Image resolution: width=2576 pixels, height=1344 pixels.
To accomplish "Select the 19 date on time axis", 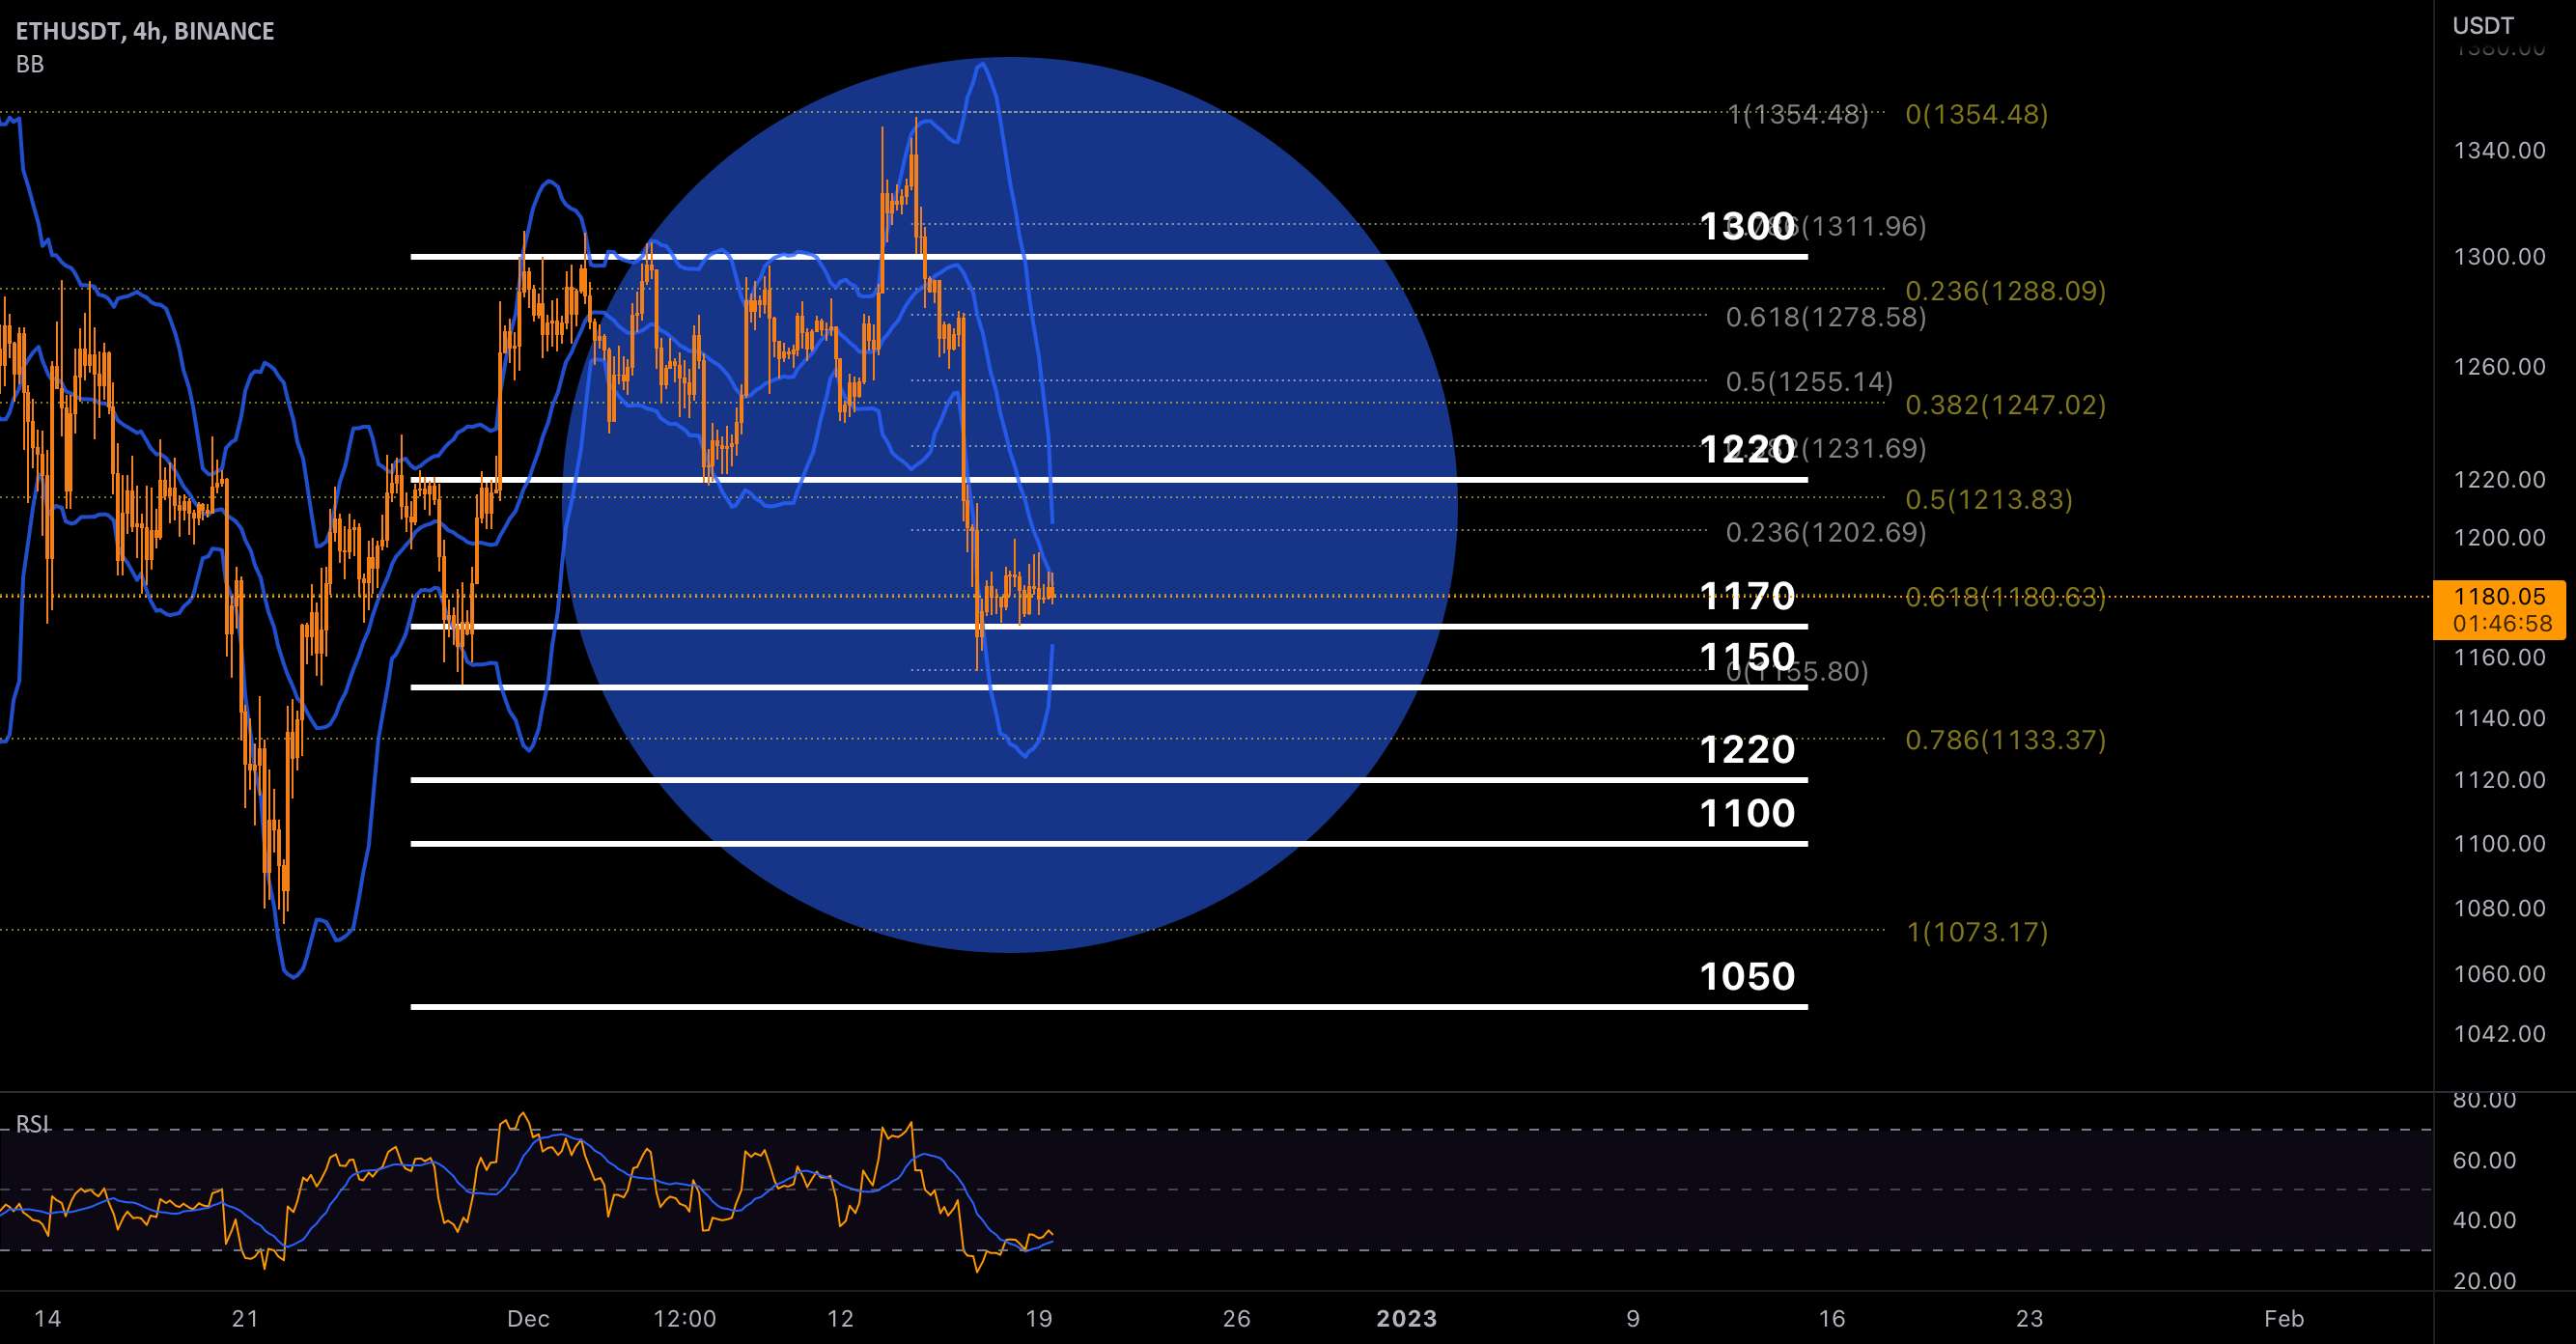I will point(1039,1318).
